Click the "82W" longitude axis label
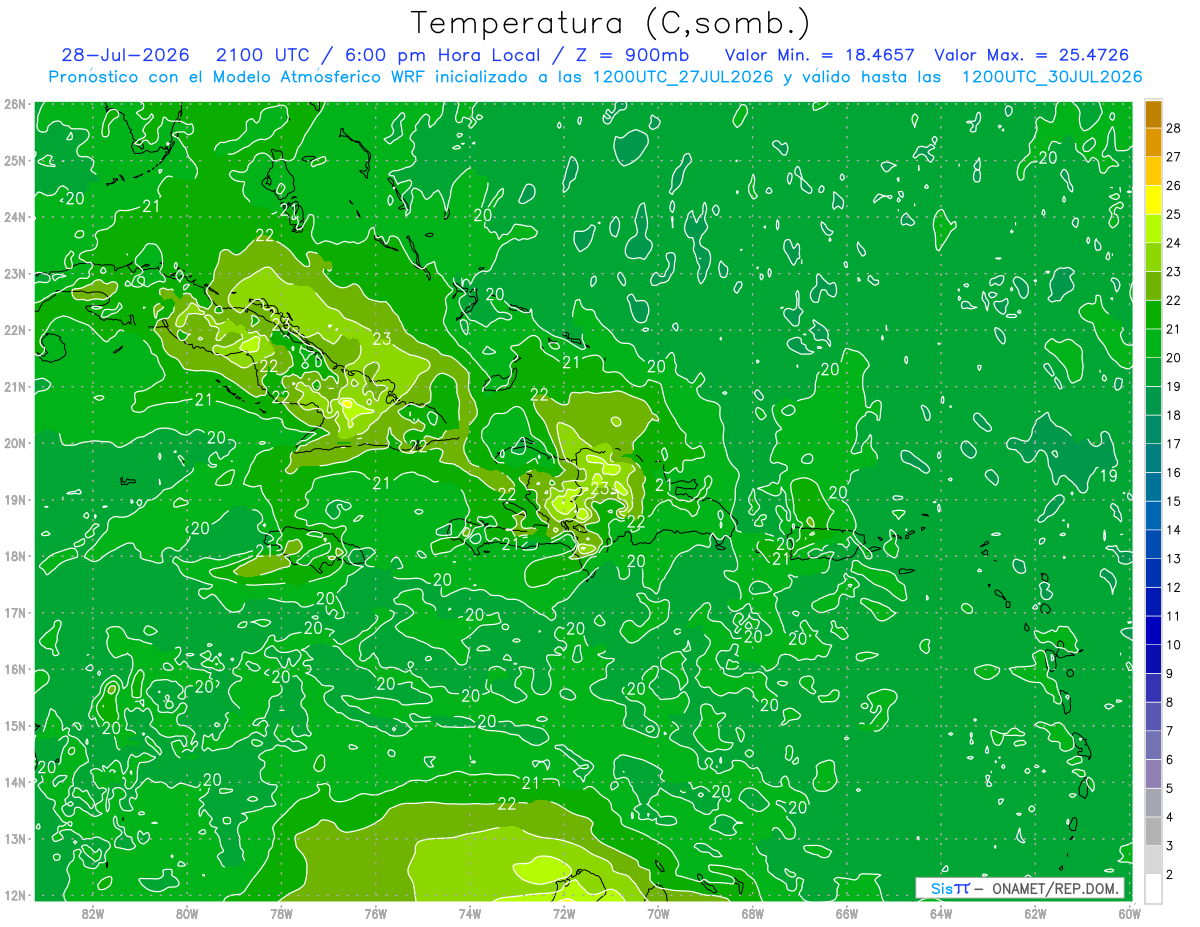 point(93,913)
